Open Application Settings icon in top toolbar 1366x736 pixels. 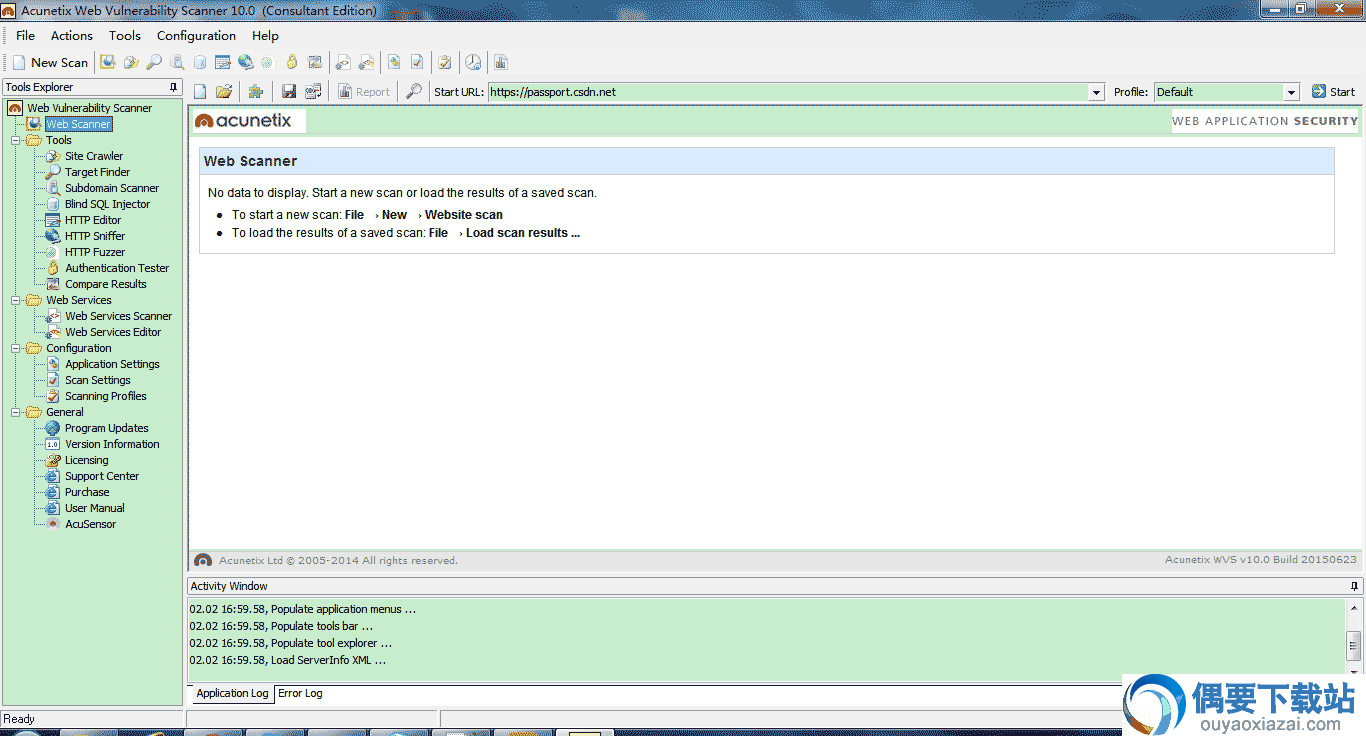394,62
